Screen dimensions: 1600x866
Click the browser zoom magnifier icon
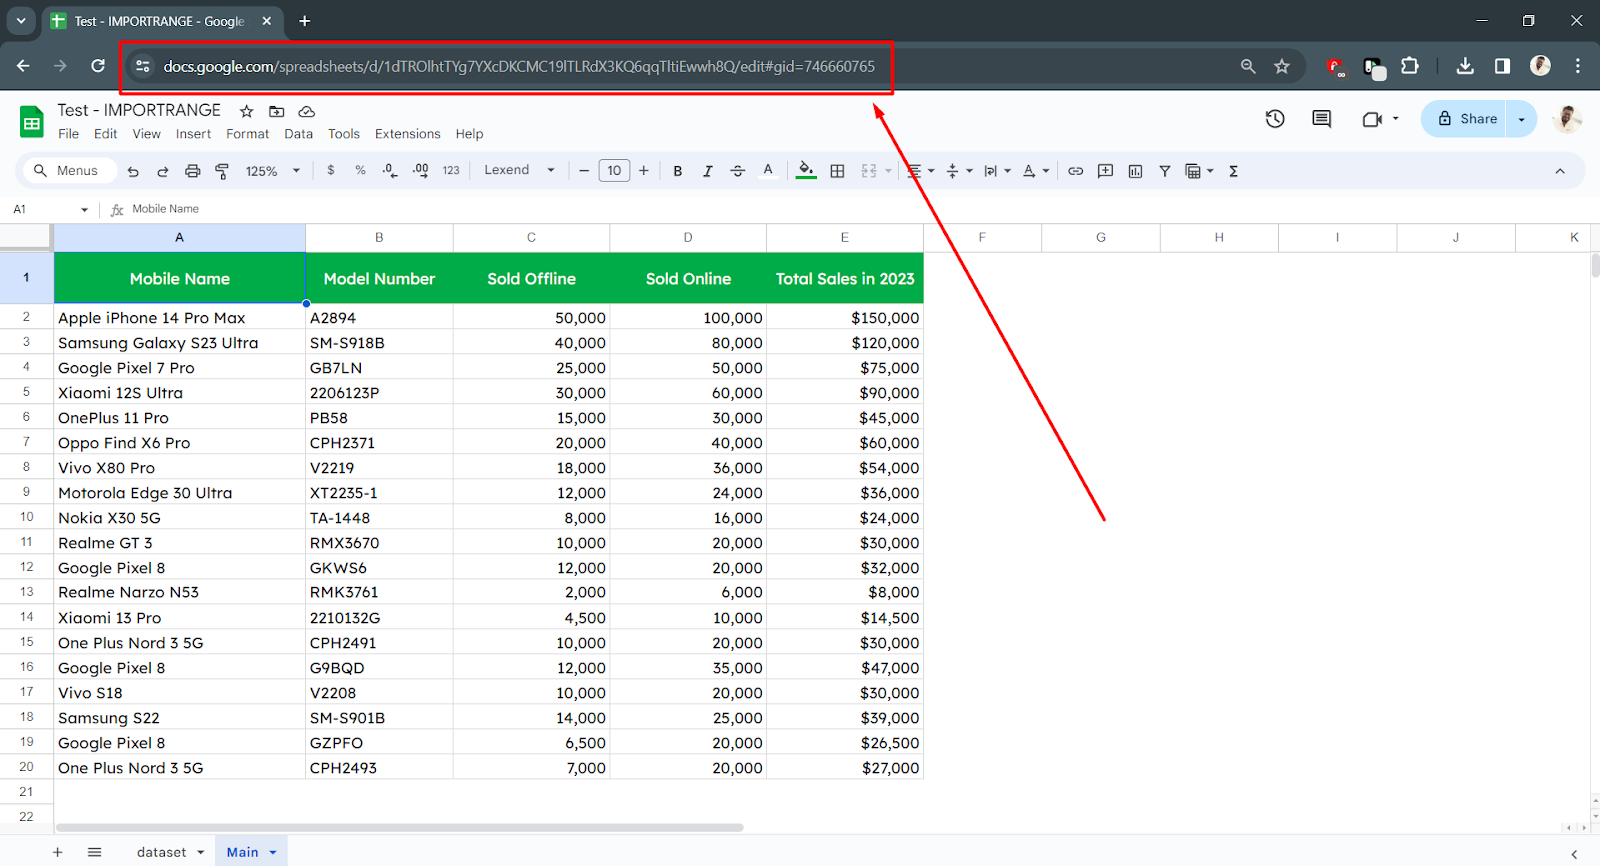click(1248, 66)
